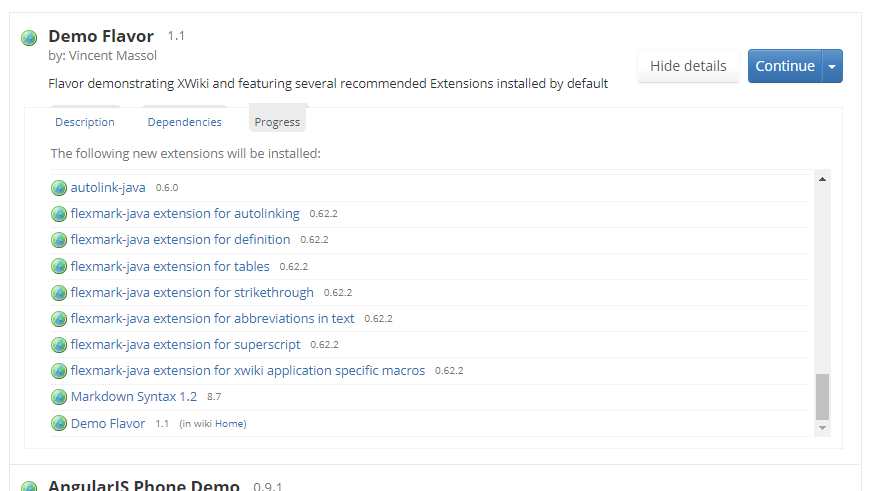Viewport: 871px width, 491px height.
Task: Click the globe icon beside flexmark-java extension for strikethrough
Action: (59, 293)
